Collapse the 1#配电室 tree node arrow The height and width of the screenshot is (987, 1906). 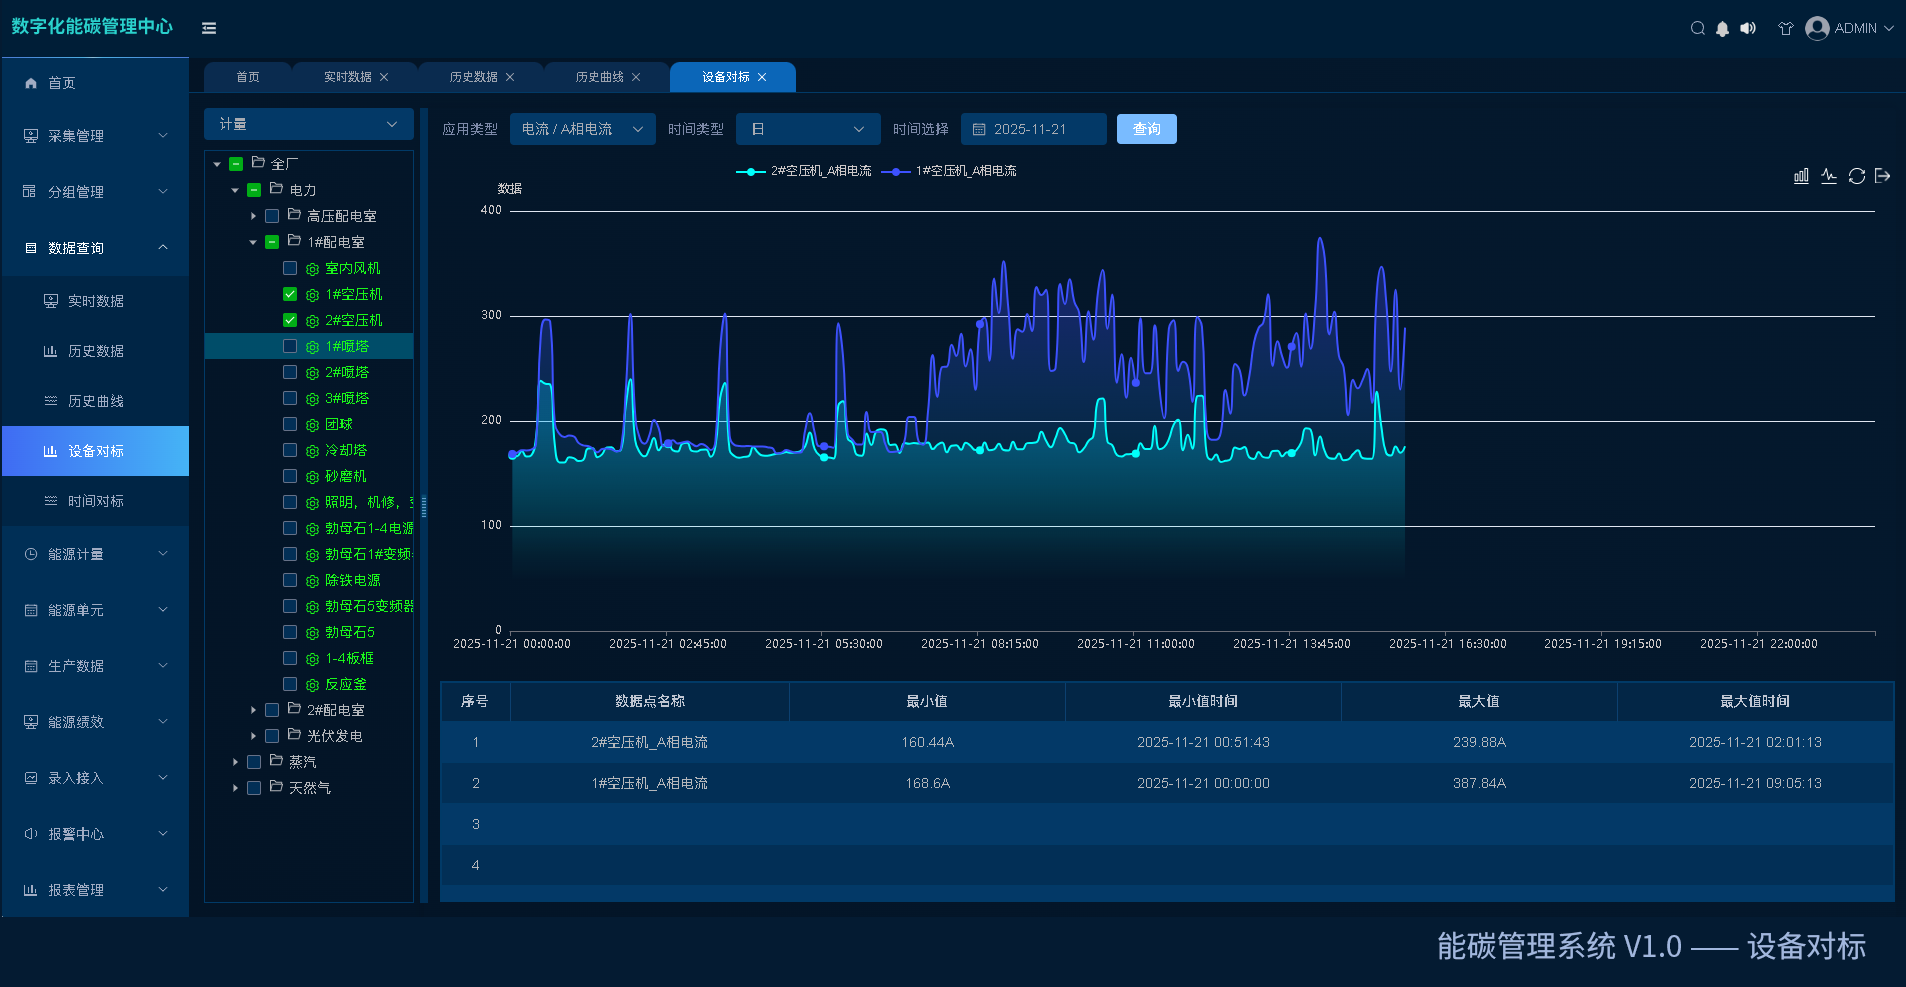tap(253, 242)
